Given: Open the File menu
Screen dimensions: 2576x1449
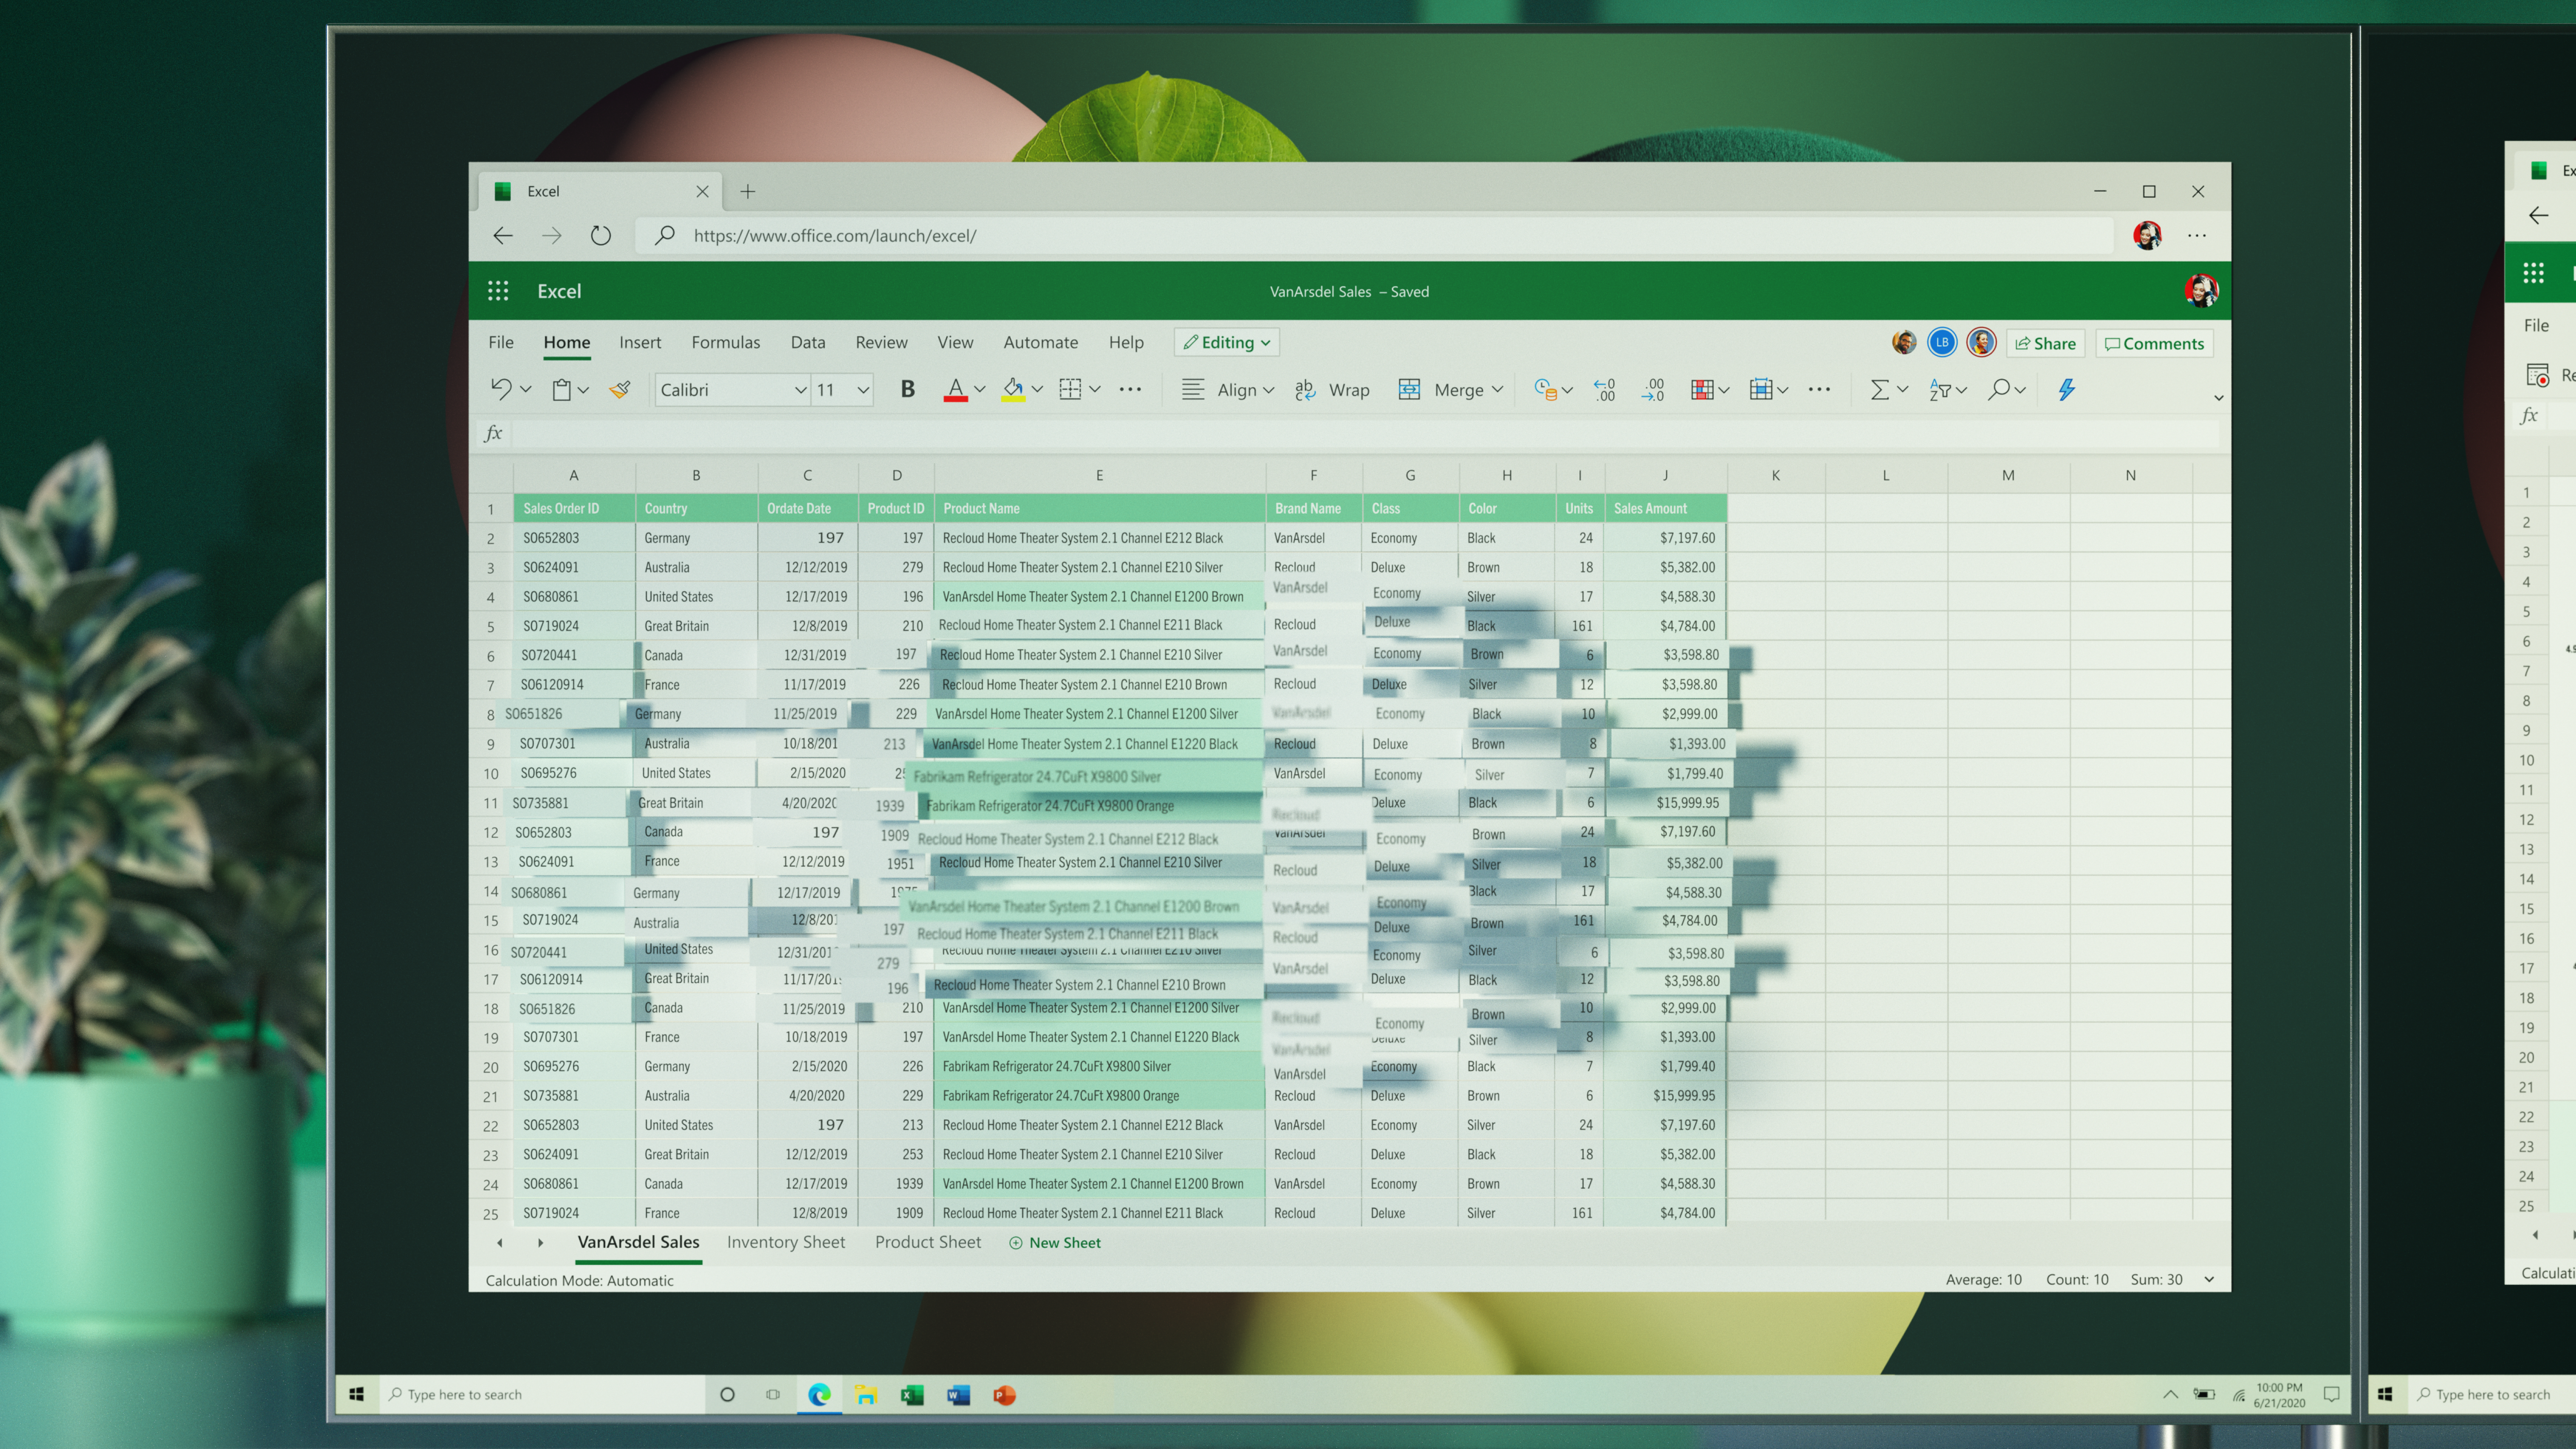Looking at the screenshot, I should click(501, 342).
